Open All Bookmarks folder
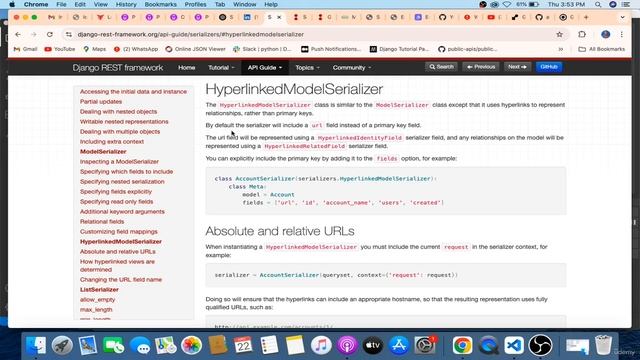Image resolution: width=640 pixels, height=360 pixels. 602,49
